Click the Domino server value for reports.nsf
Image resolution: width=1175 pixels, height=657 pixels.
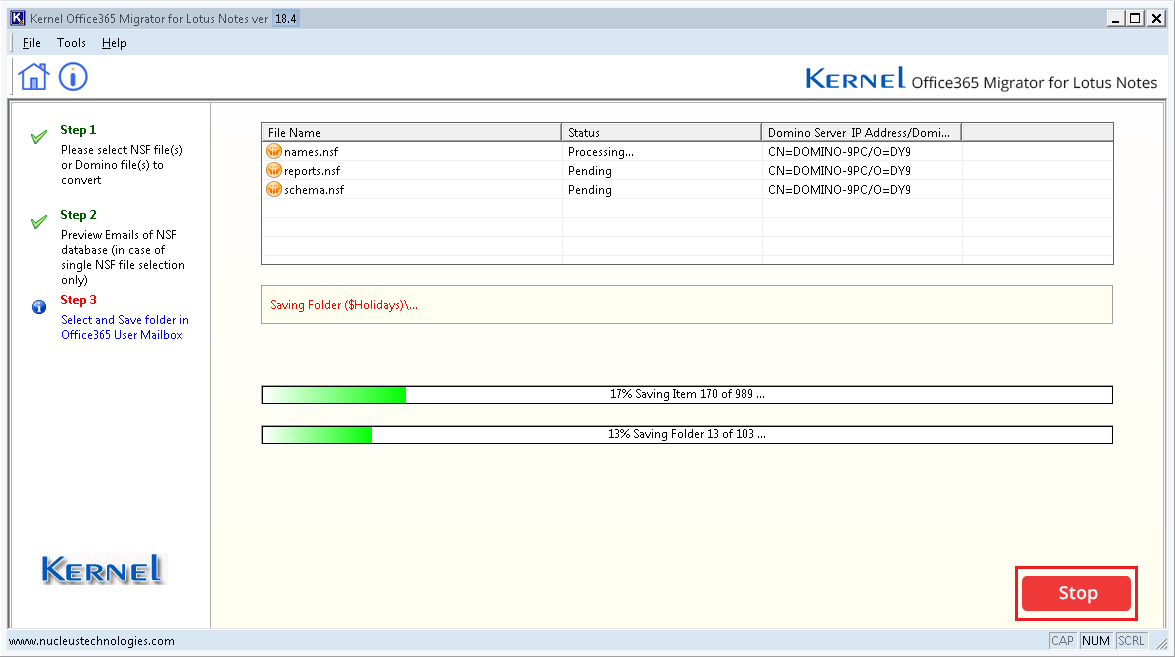[839, 171]
